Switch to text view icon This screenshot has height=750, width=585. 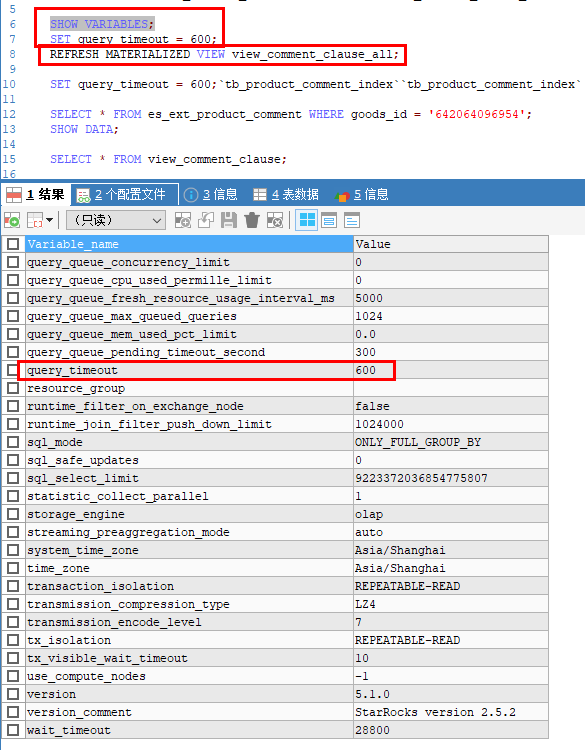352,221
